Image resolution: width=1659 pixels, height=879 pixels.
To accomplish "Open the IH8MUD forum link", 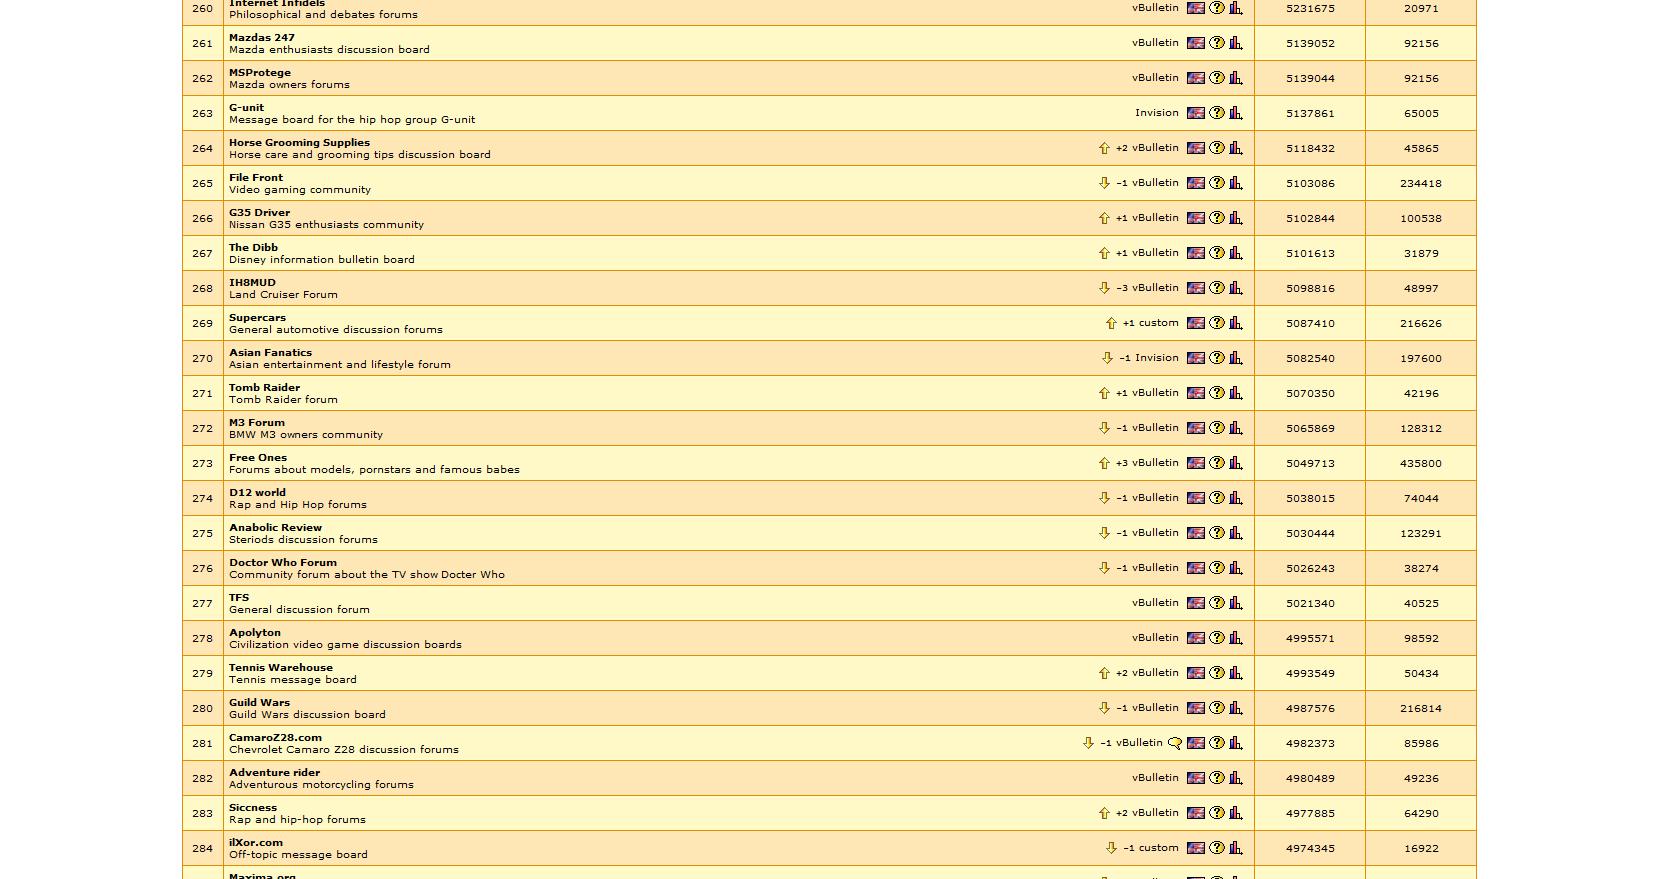I will (252, 282).
